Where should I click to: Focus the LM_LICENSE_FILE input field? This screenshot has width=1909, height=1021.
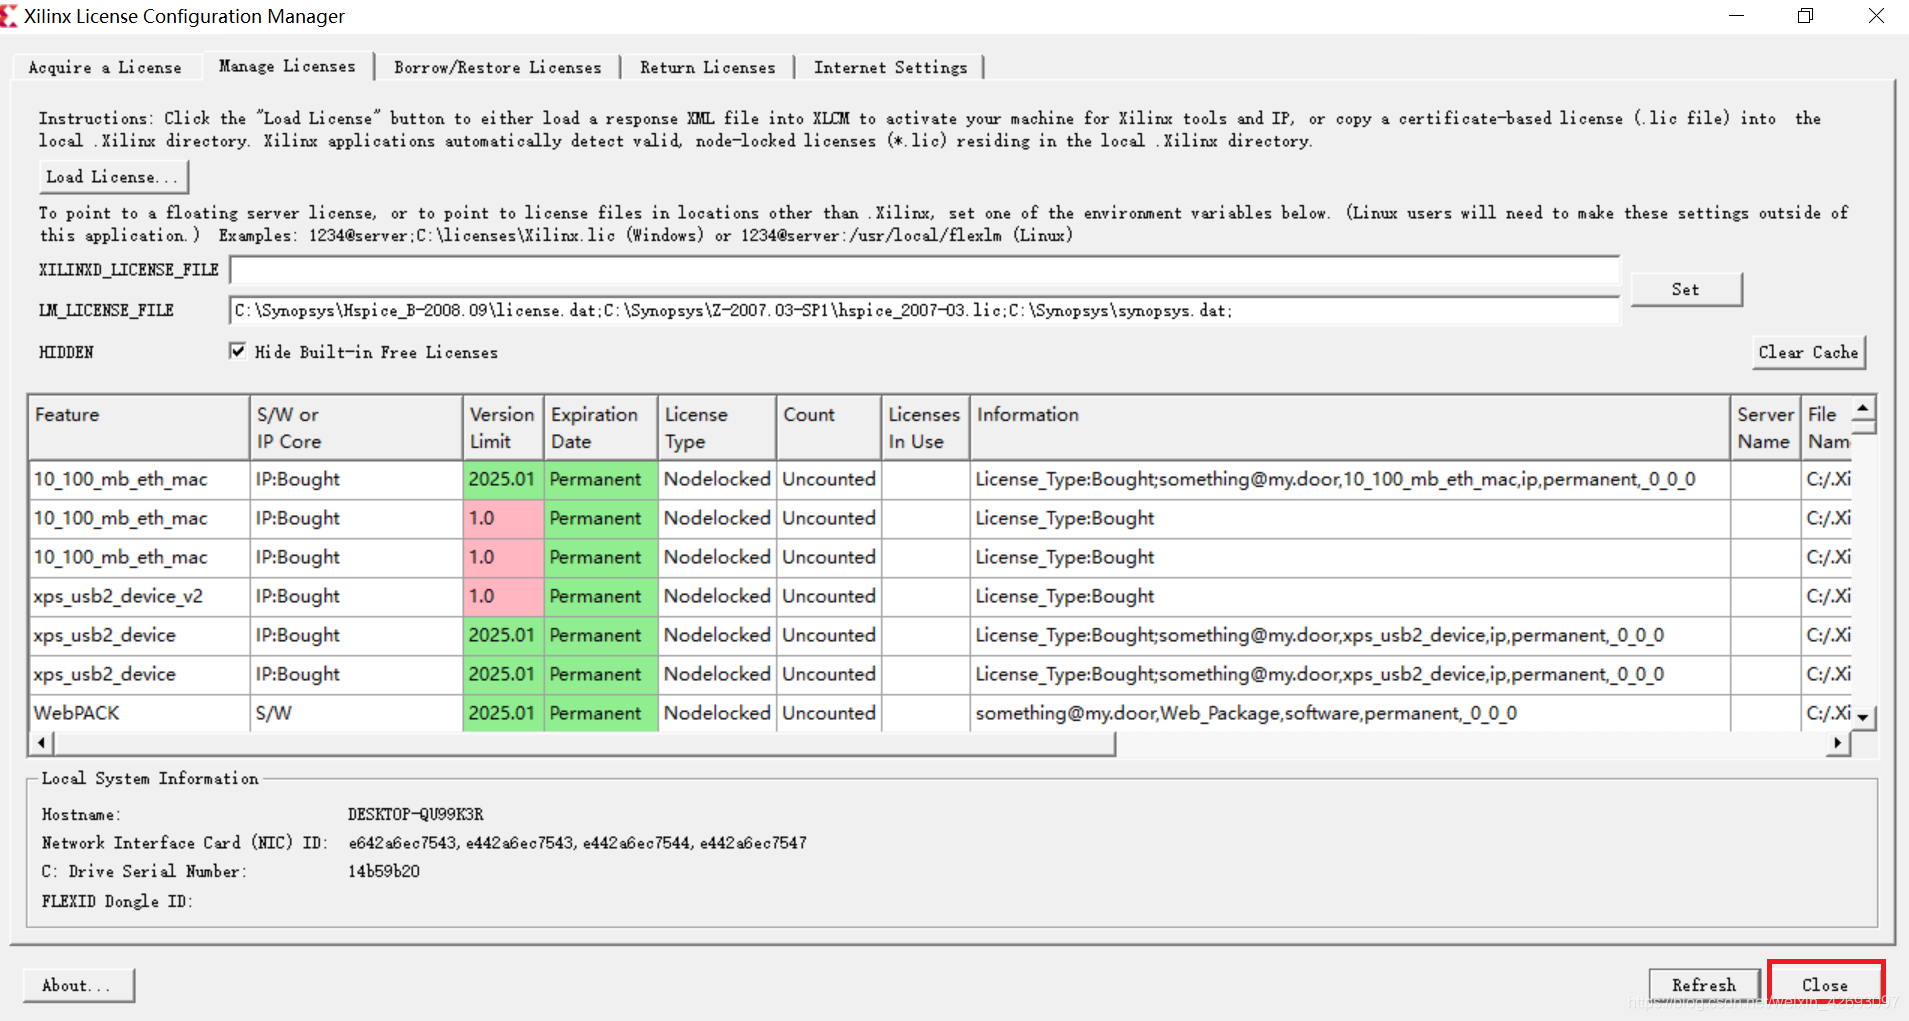coord(924,311)
